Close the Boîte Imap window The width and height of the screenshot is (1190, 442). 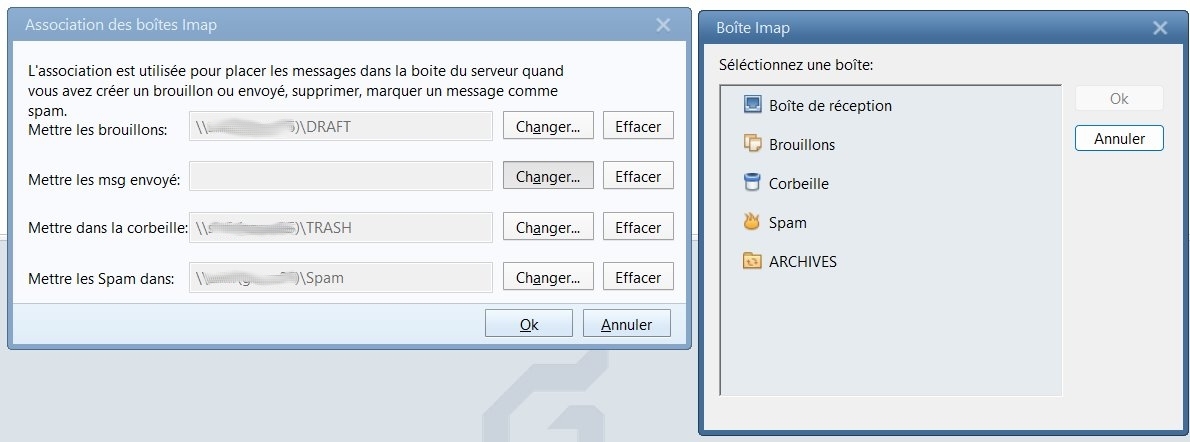coord(1160,28)
